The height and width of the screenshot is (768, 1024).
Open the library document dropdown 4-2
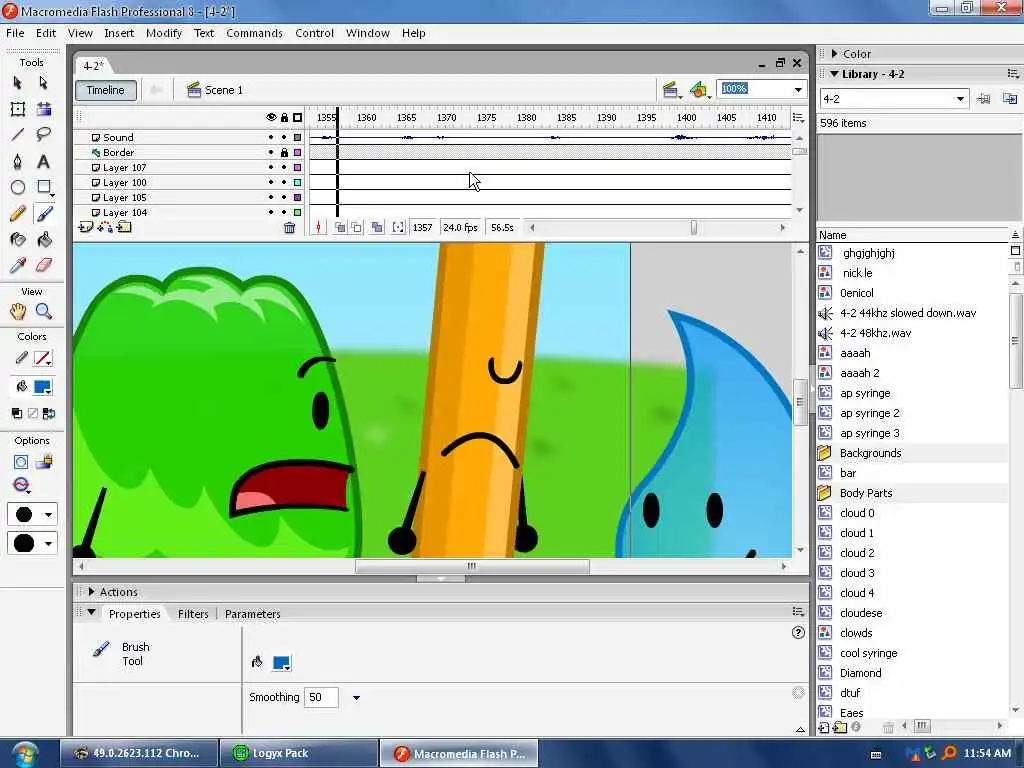pyautogui.click(x=960, y=99)
